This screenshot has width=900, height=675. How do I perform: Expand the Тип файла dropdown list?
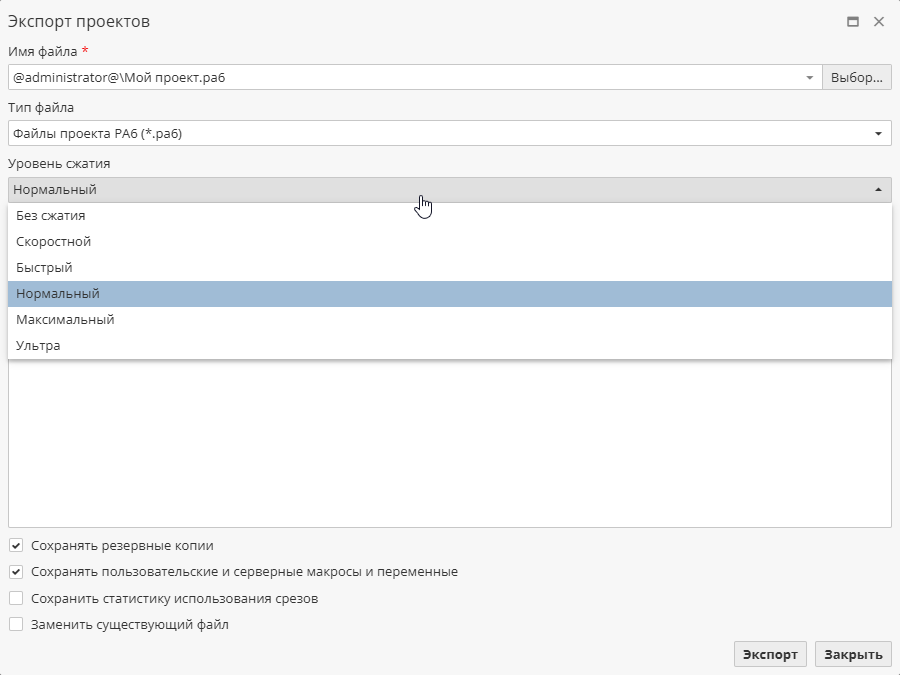[877, 134]
